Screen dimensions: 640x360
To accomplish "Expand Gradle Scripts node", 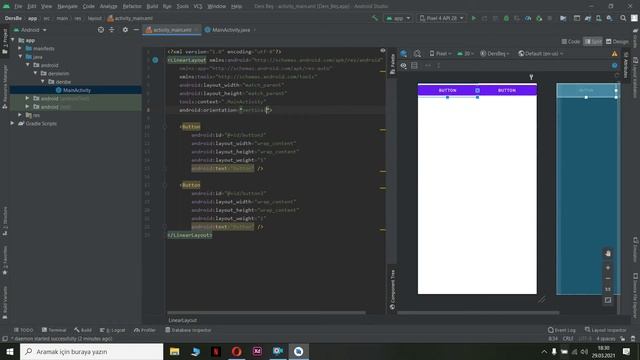I will tap(13, 123).
